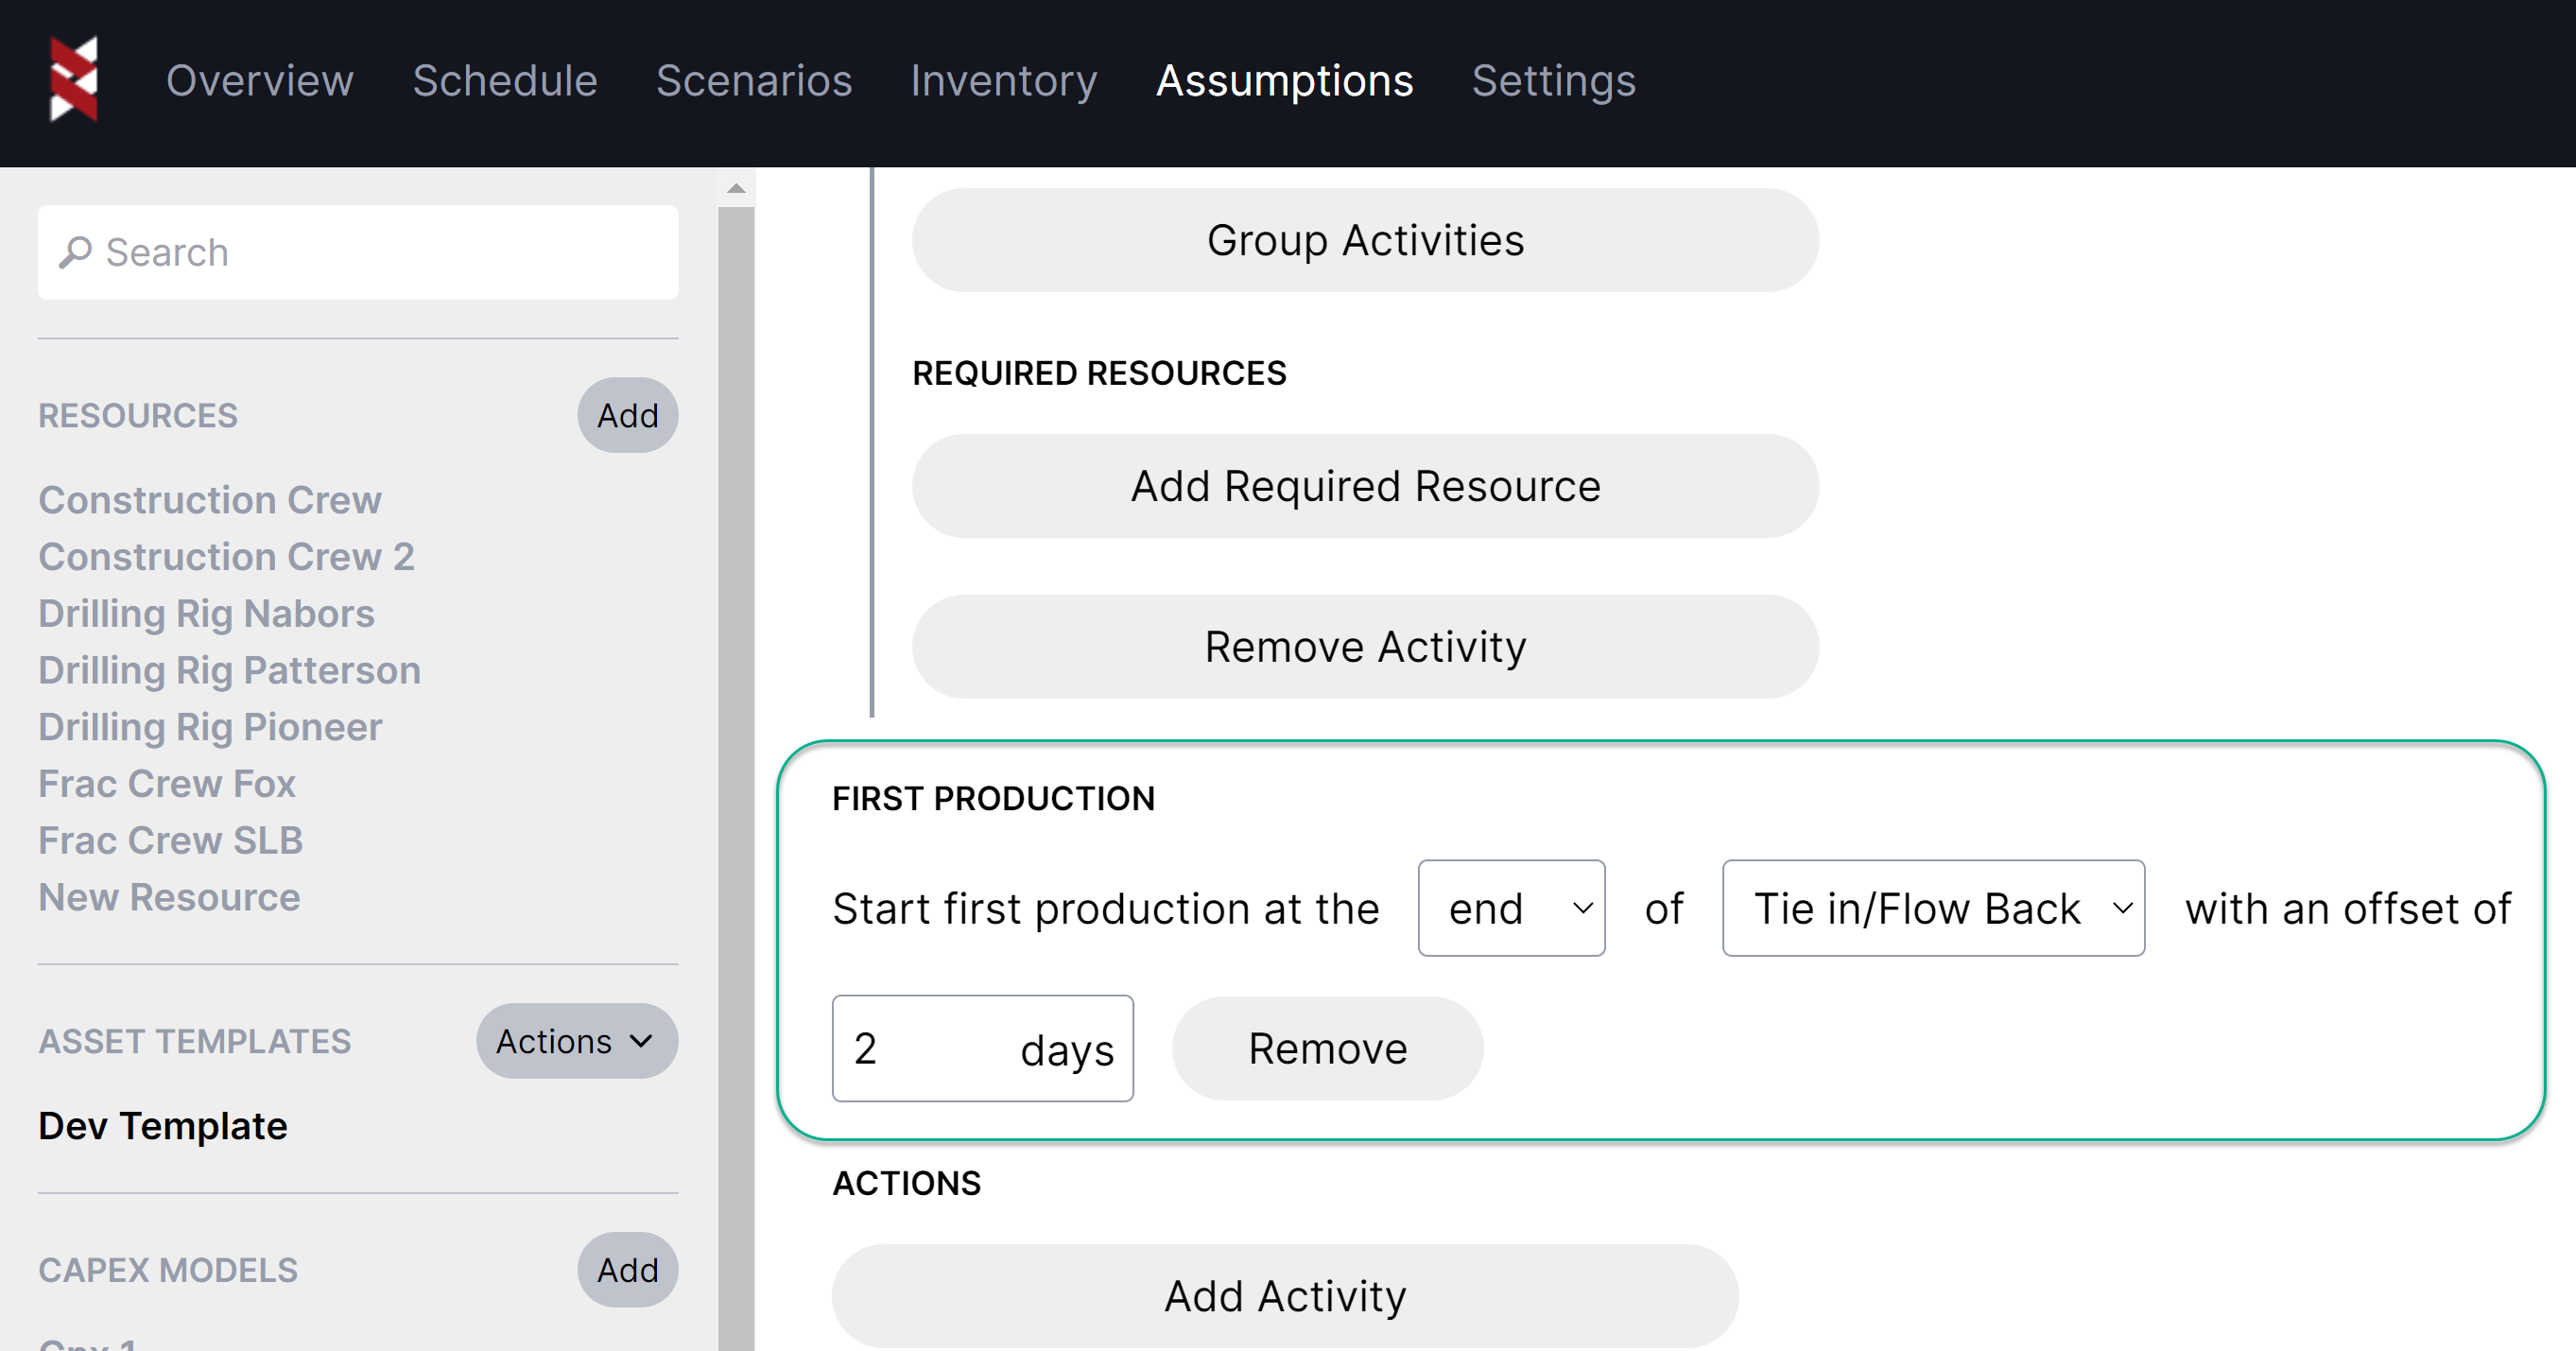The image size is (2576, 1351).
Task: Click Add Required Resource
Action: pos(1364,486)
